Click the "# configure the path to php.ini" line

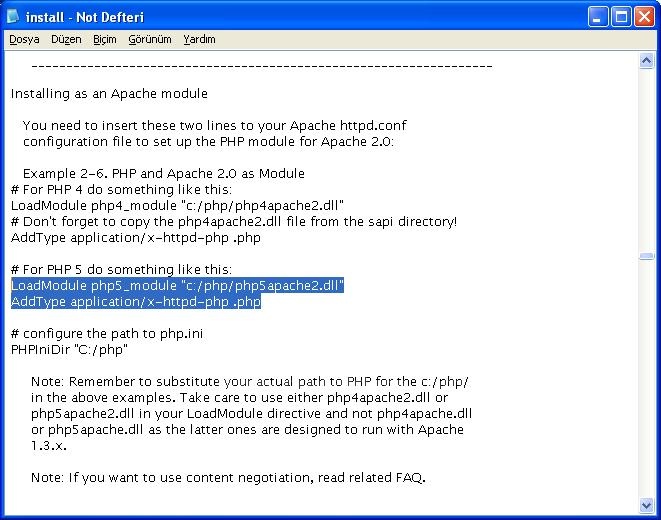click(x=107, y=334)
